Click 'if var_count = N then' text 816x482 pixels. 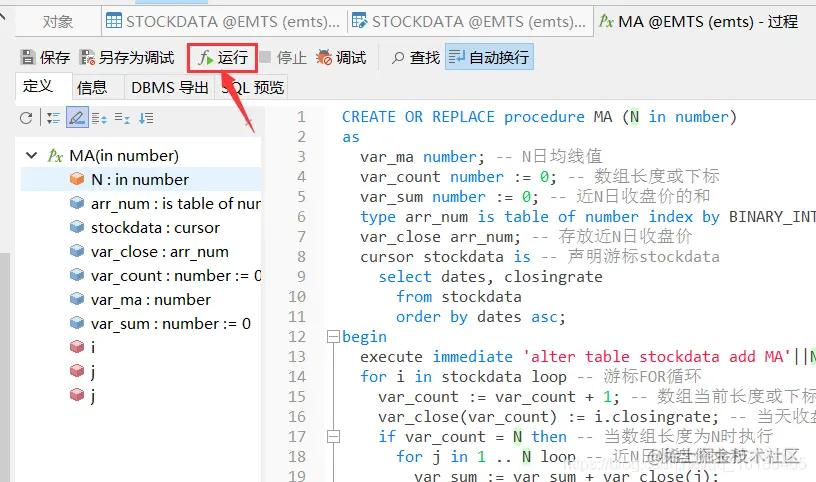coord(473,437)
